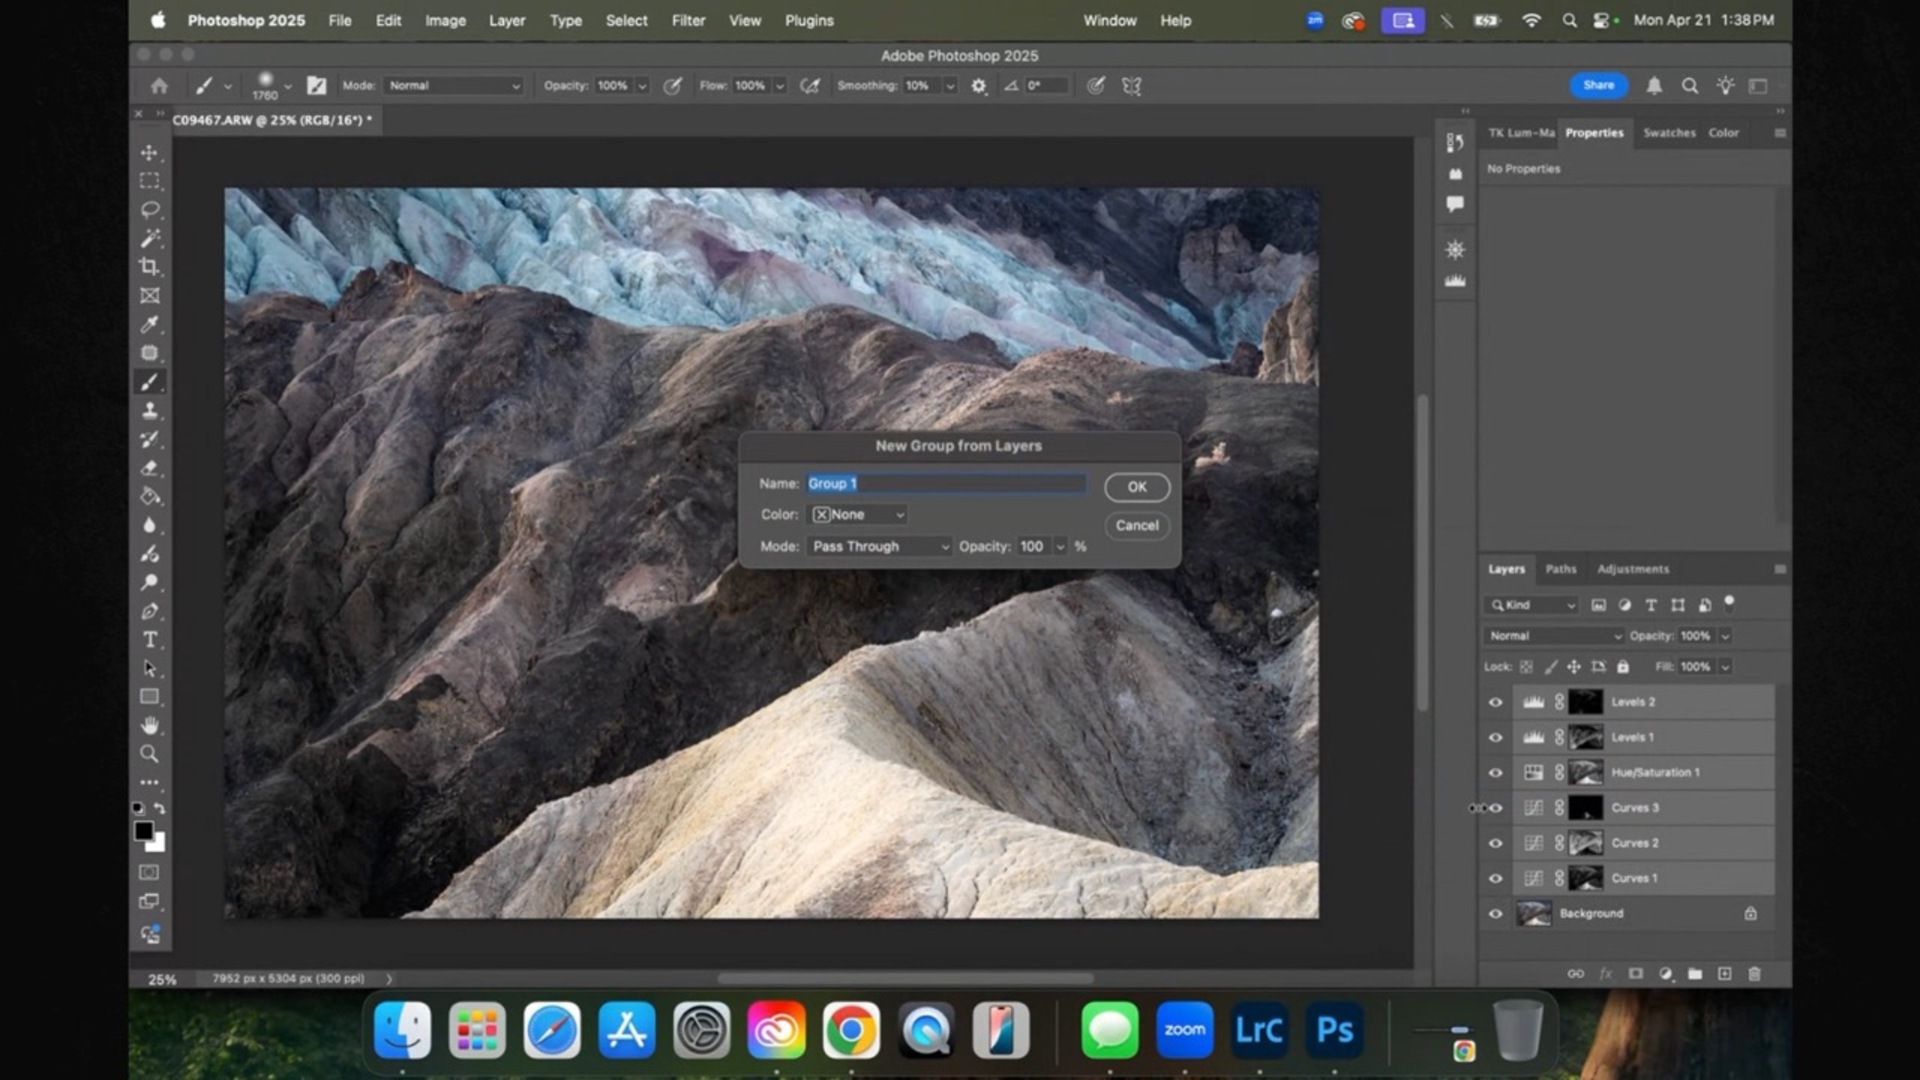Hide the Hue/Saturation 1 layer
The height and width of the screenshot is (1080, 1920).
tap(1494, 772)
